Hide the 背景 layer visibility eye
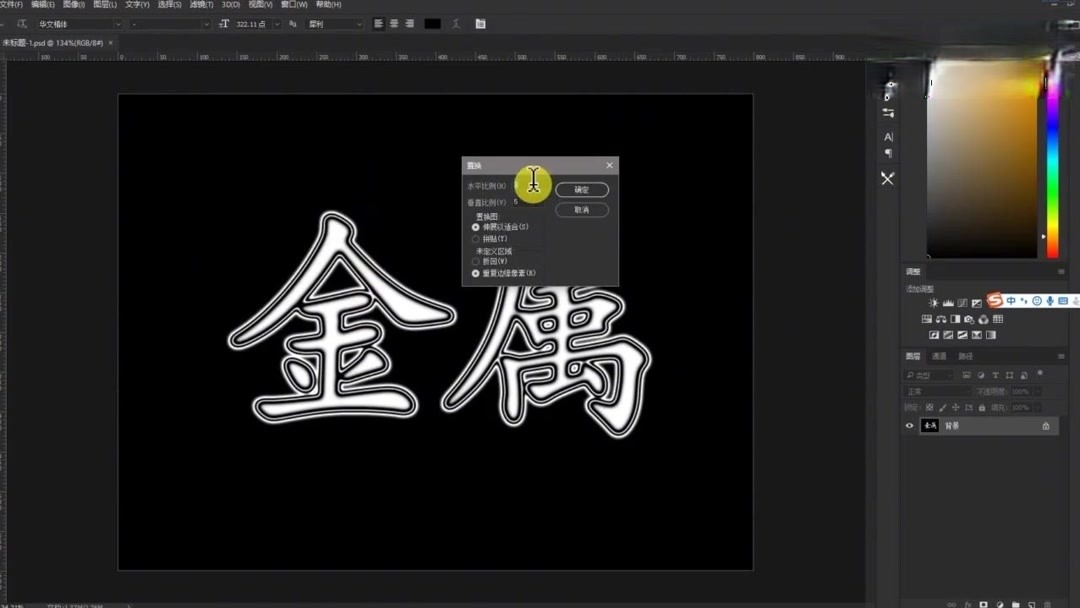This screenshot has height=608, width=1080. [x=910, y=425]
